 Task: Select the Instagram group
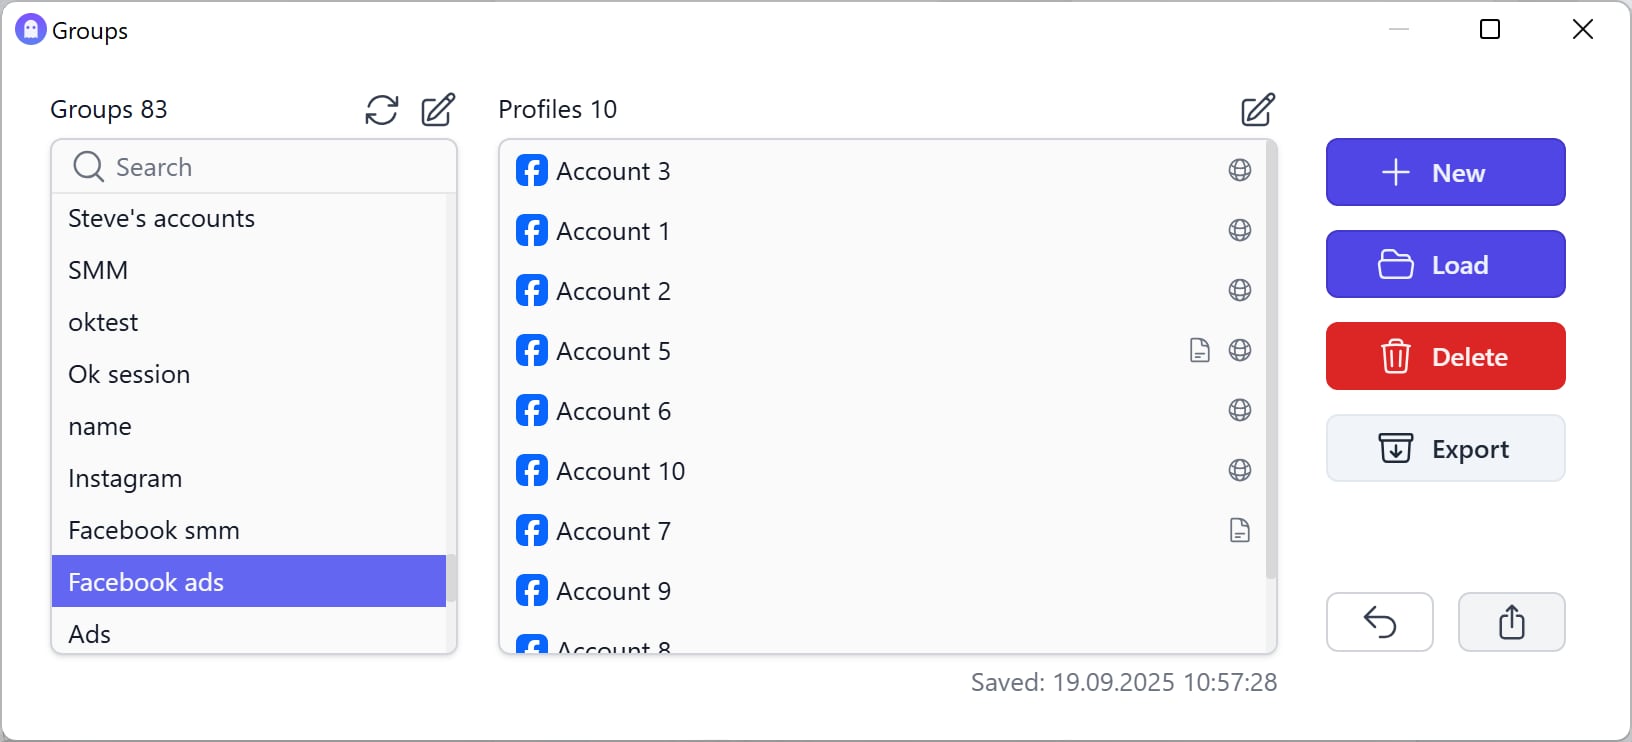tap(125, 479)
